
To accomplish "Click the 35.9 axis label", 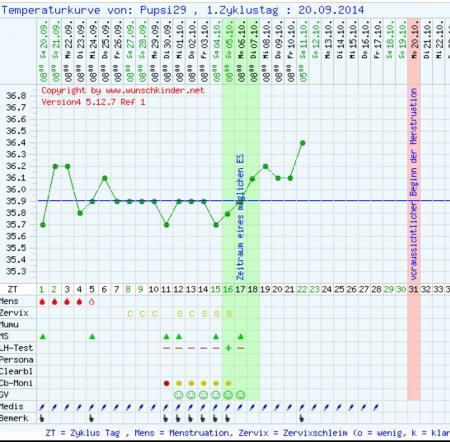I will point(16,201).
